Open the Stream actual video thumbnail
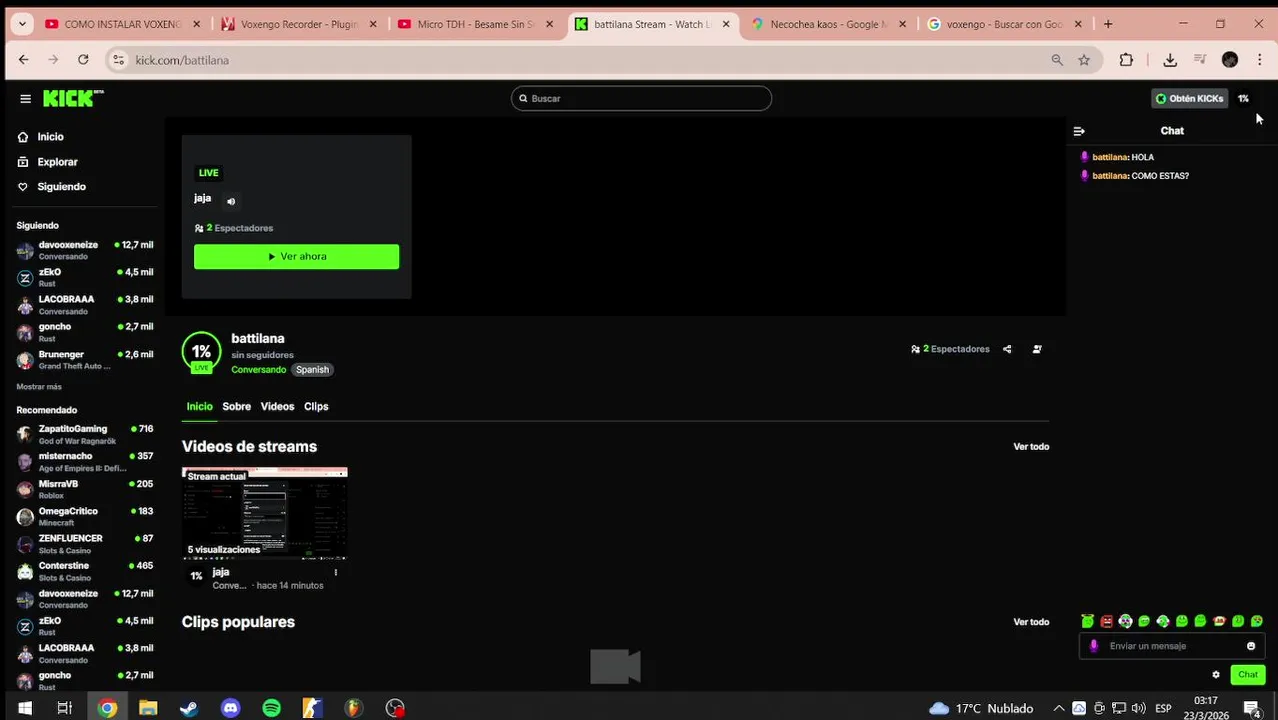Viewport: 1278px width, 720px height. [x=264, y=514]
